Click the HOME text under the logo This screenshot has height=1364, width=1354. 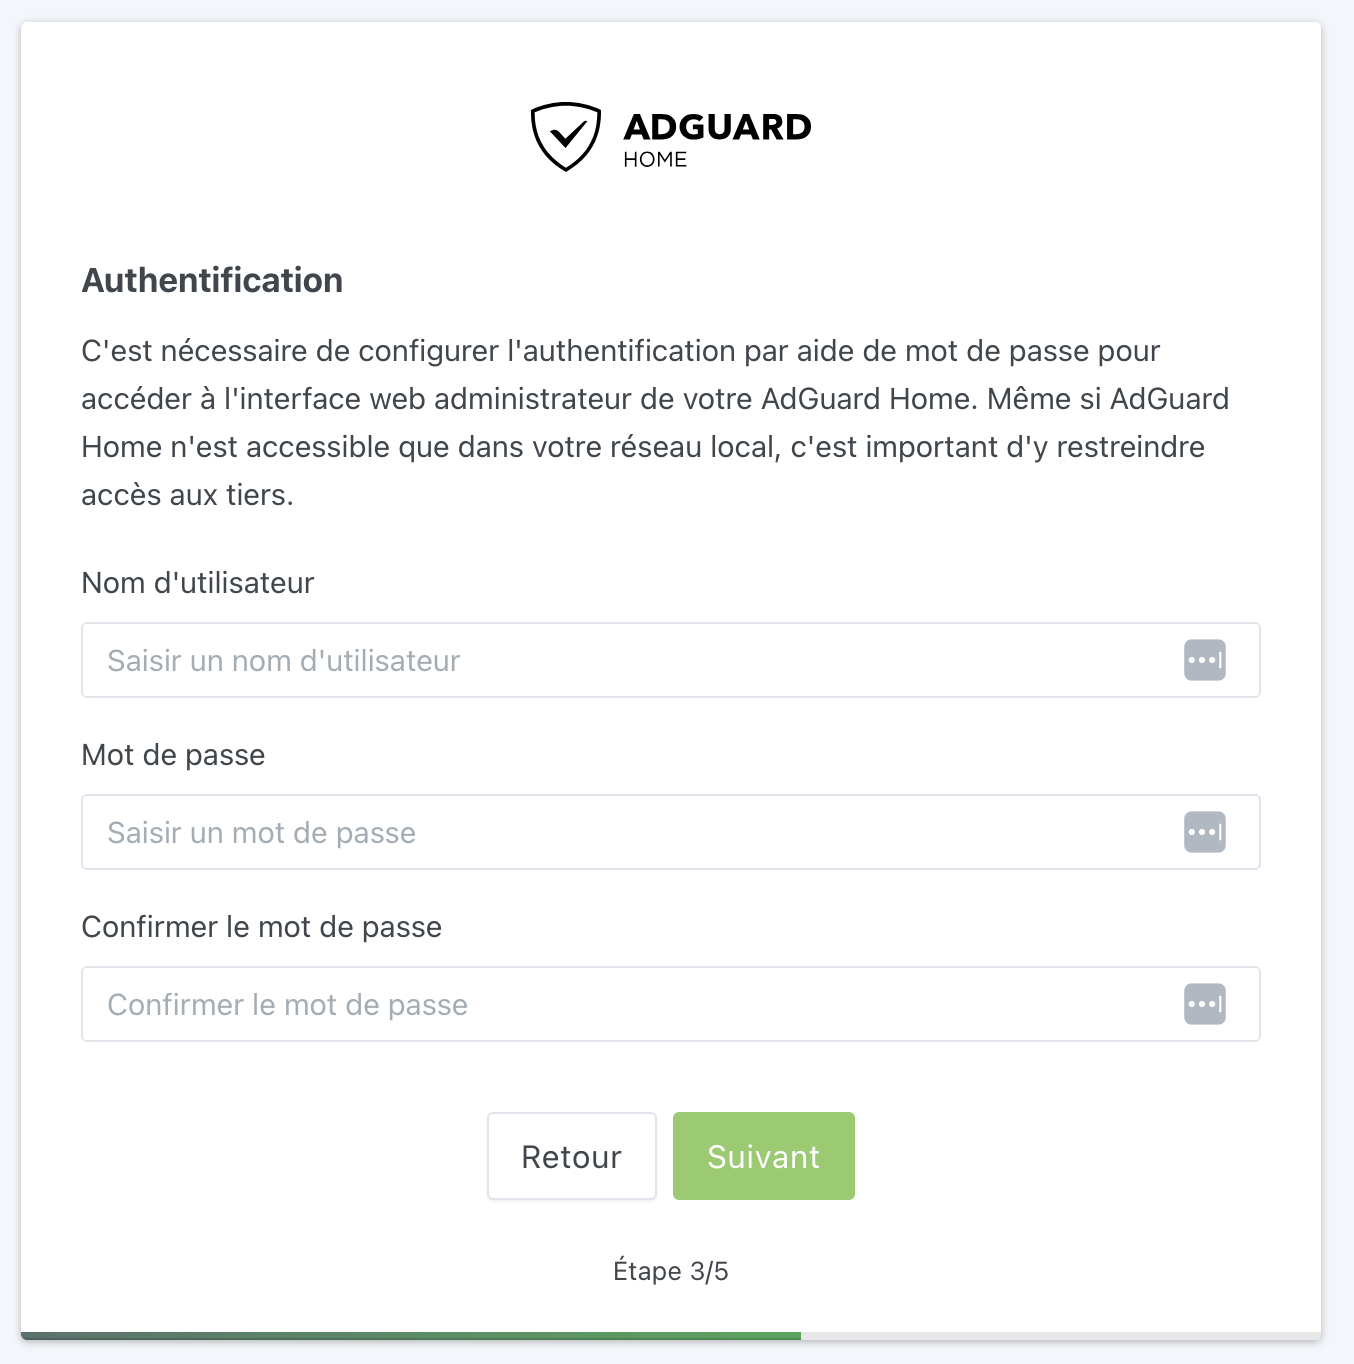[655, 160]
